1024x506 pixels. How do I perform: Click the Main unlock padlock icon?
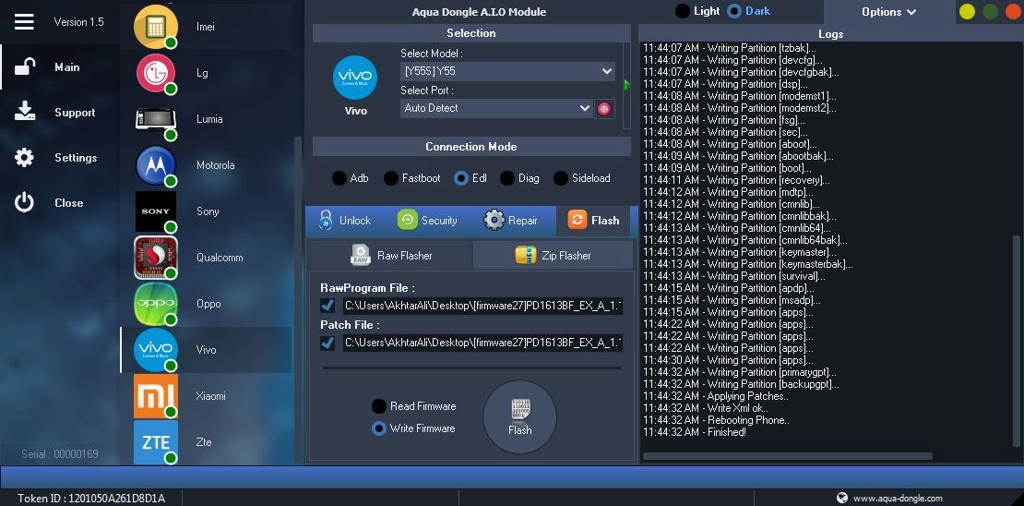coord(24,67)
